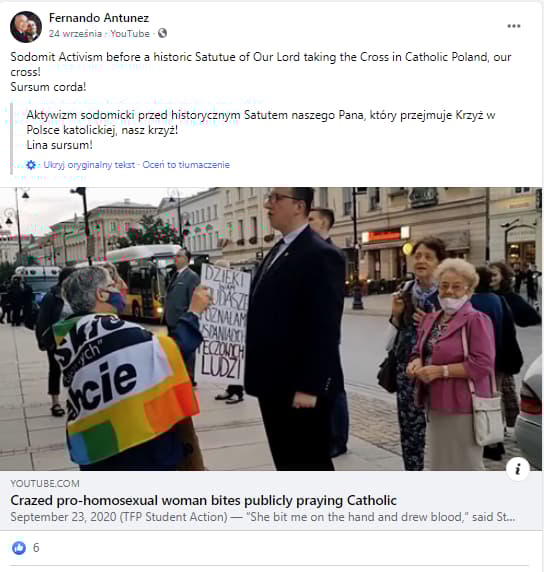
Task: Click the September 23, 2020 description text
Action: click(x=263, y=517)
